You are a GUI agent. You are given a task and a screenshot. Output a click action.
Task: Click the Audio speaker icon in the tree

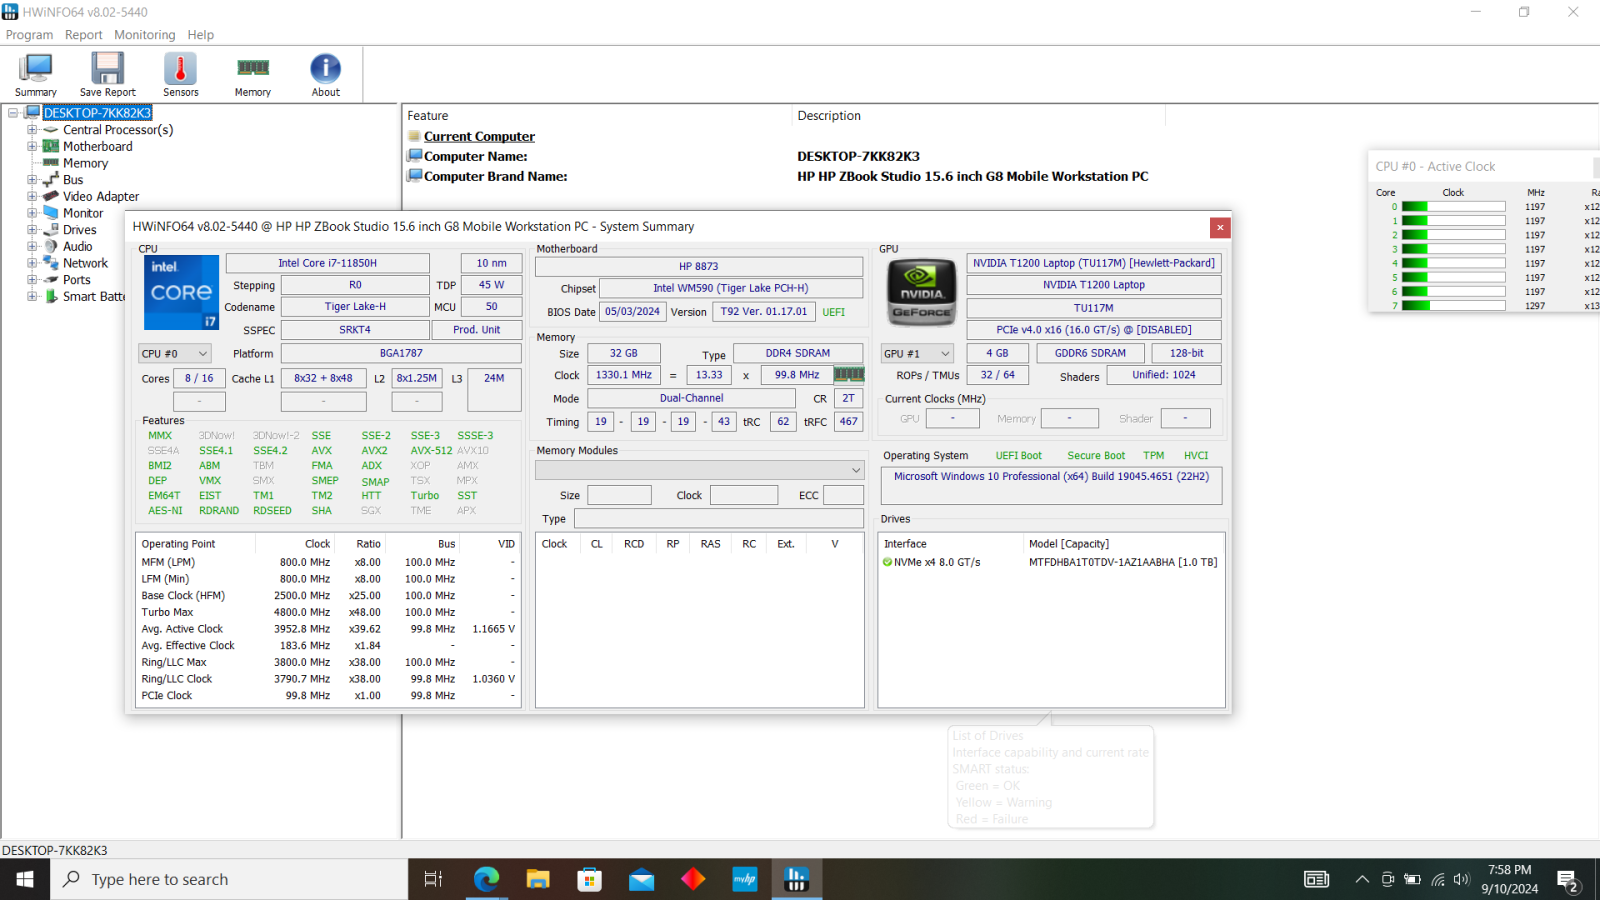click(51, 246)
